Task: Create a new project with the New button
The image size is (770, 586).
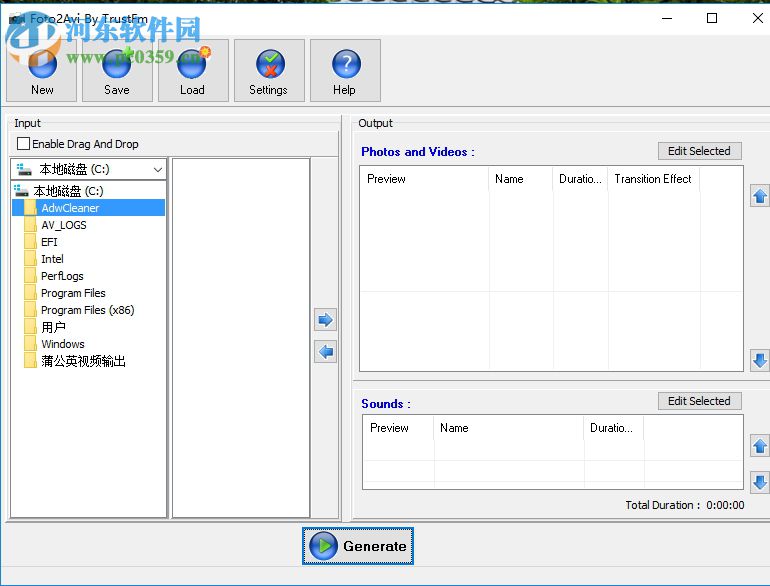Action: click(x=42, y=71)
